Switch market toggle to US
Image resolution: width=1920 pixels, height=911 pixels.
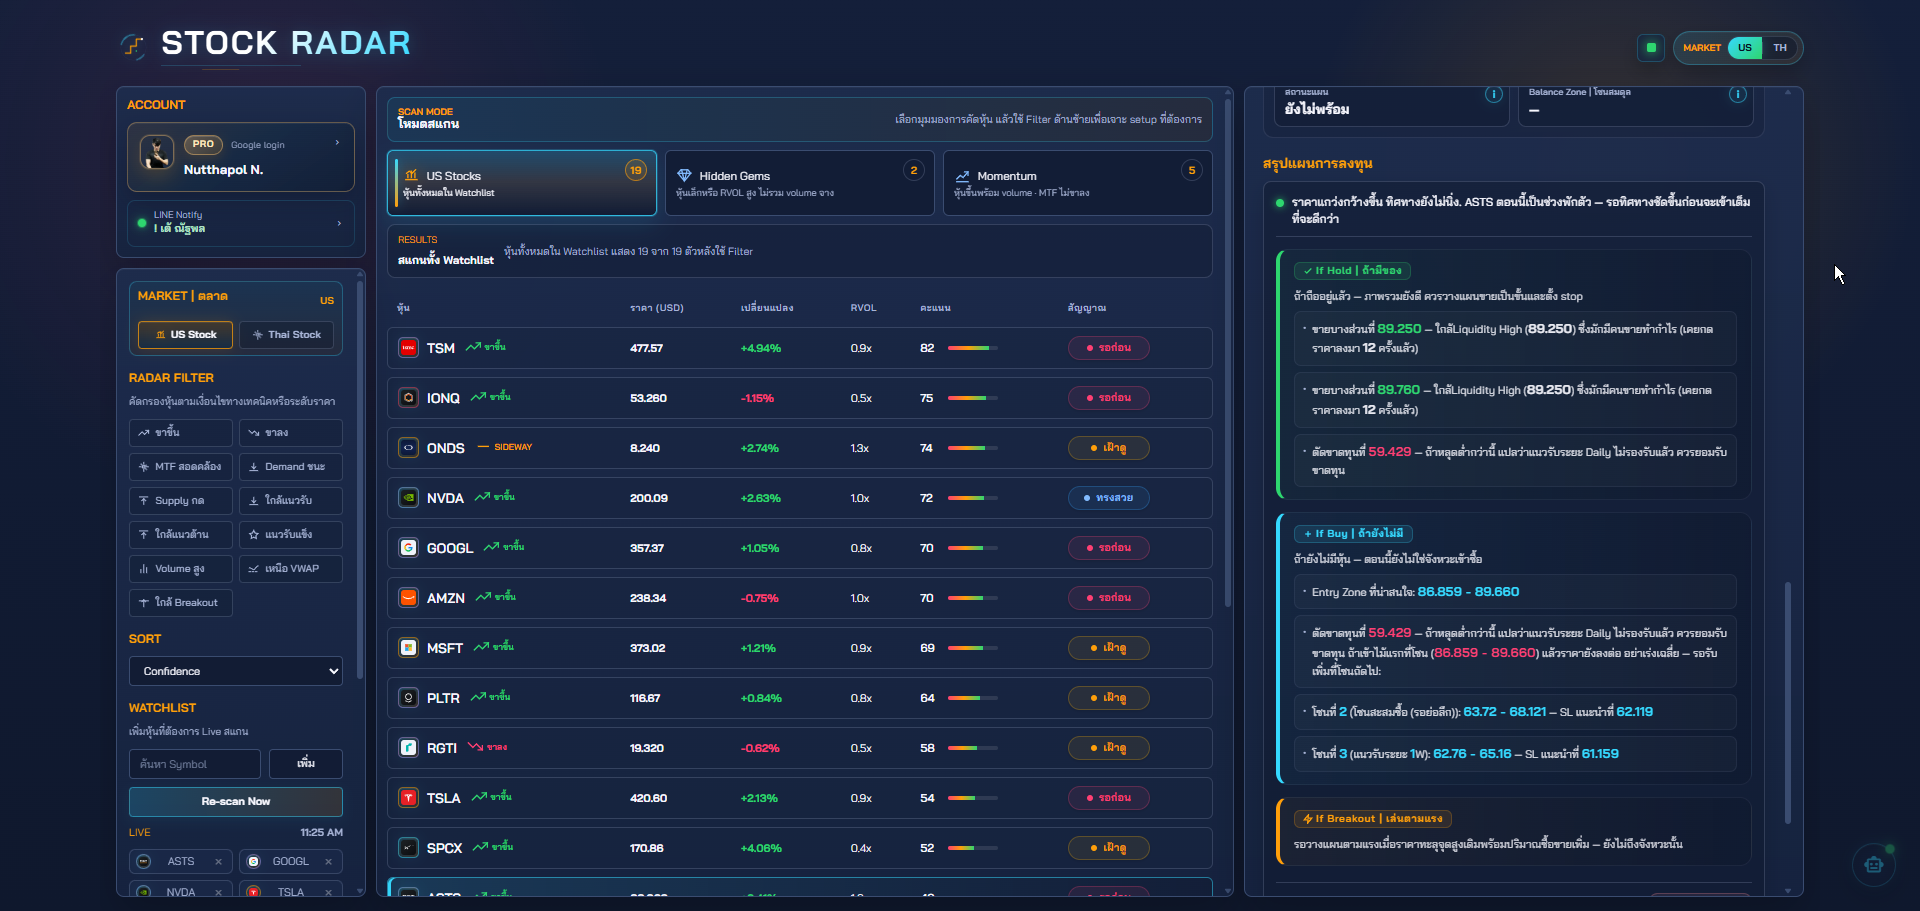[1745, 48]
